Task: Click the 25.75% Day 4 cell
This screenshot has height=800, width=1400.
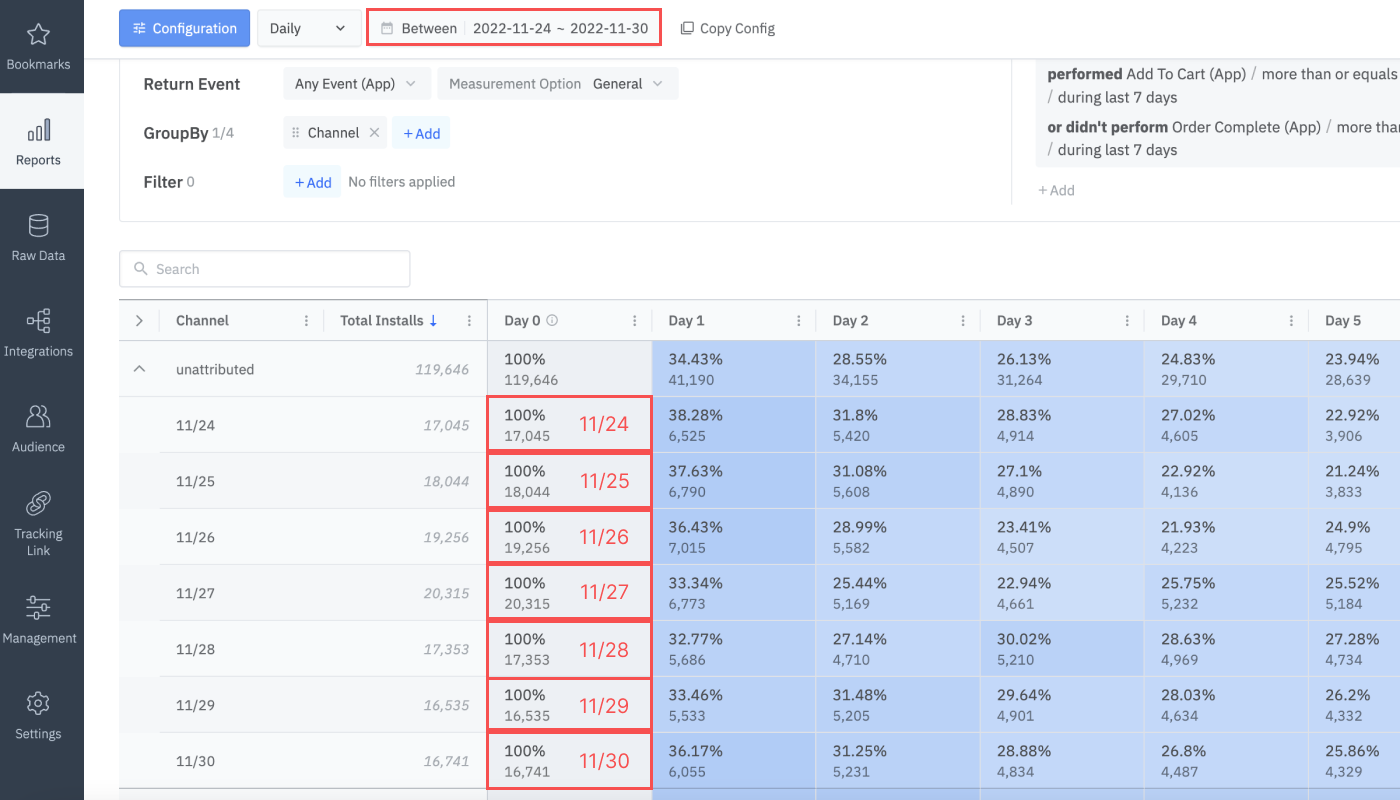Action: click(x=1226, y=593)
